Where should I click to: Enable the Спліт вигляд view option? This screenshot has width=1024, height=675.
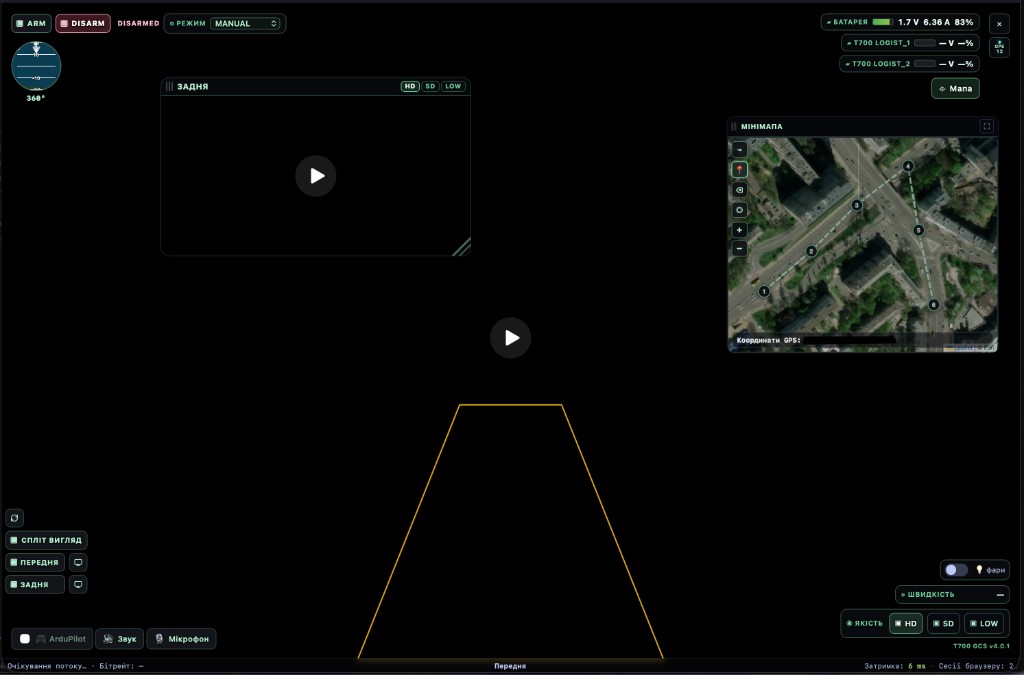pos(46,540)
